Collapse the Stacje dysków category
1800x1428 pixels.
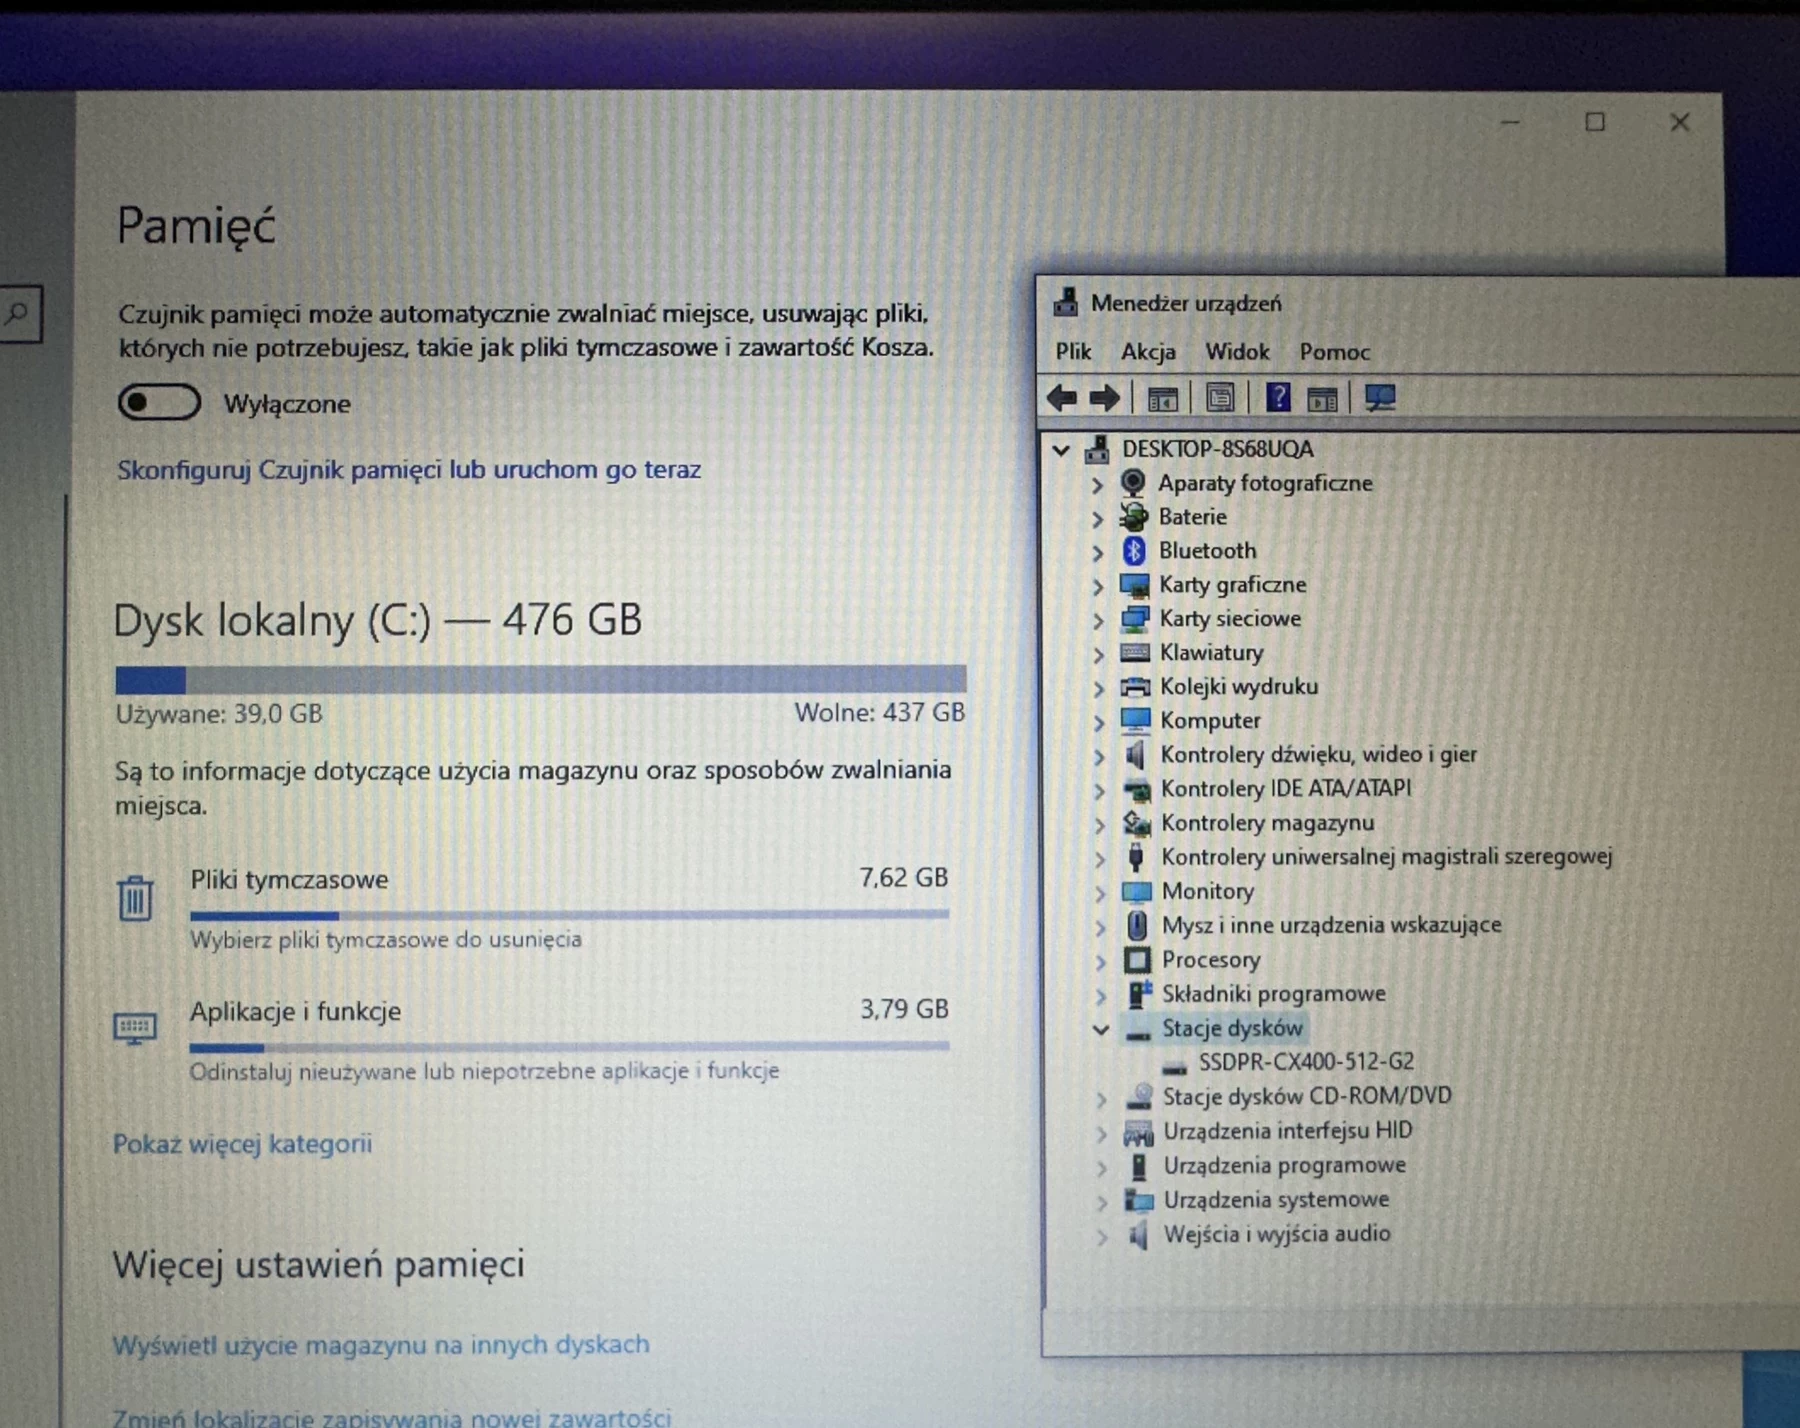point(1100,1029)
